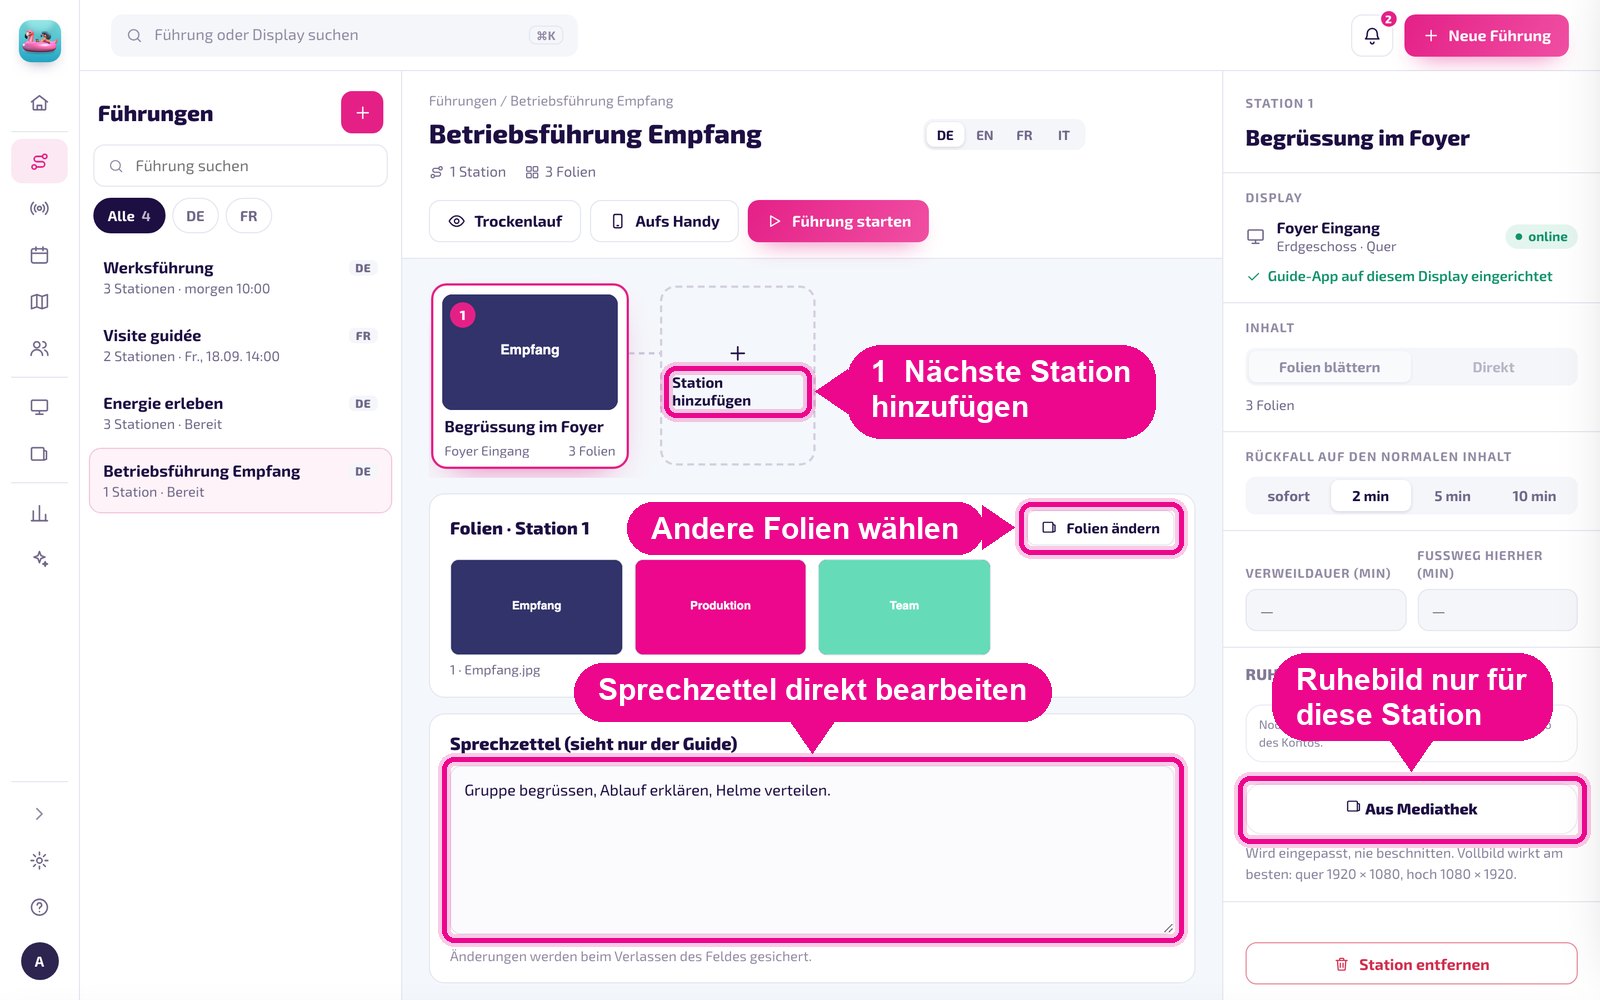
Task: Click the 'Aufs Handy' button
Action: 664,221
